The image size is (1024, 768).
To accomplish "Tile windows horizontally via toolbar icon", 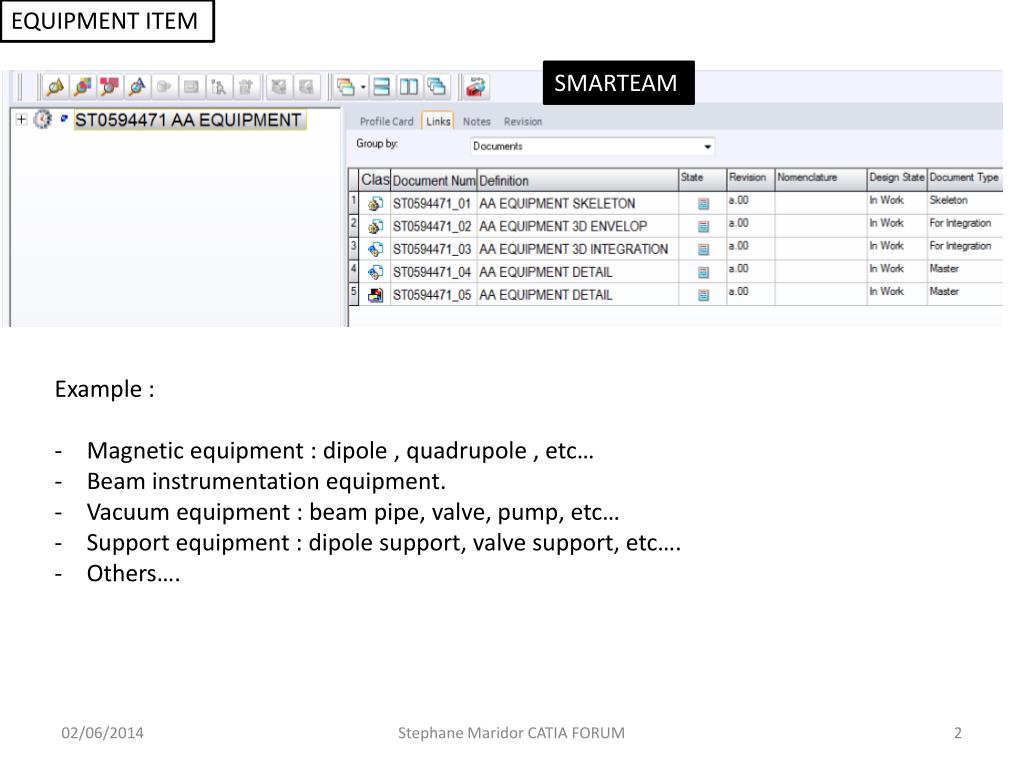I will [381, 87].
